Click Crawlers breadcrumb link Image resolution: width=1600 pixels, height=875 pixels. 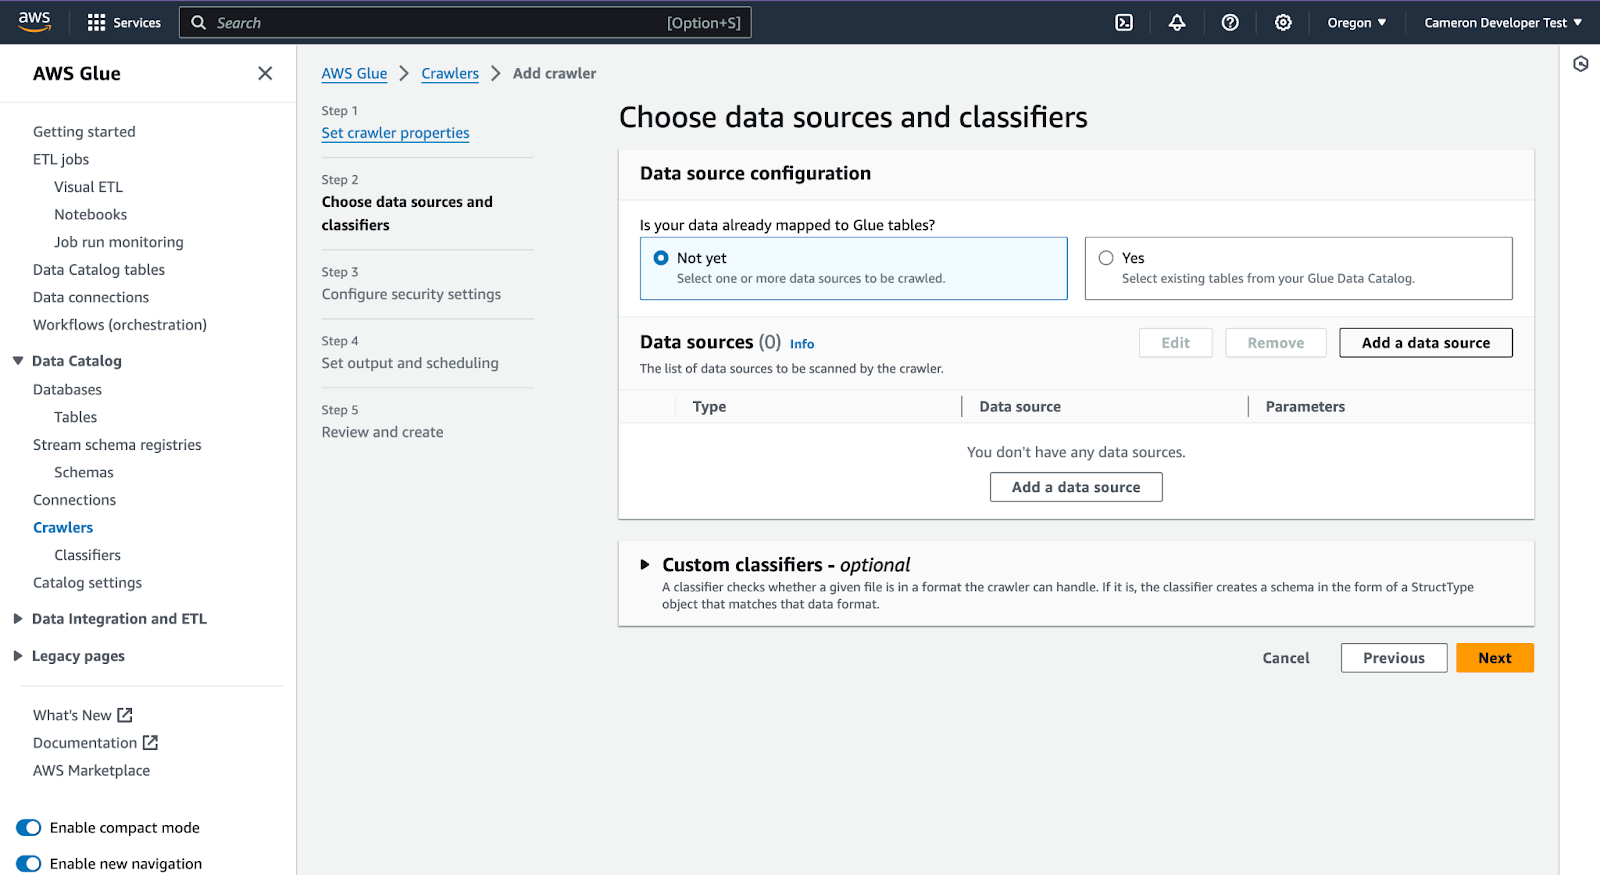pyautogui.click(x=450, y=73)
